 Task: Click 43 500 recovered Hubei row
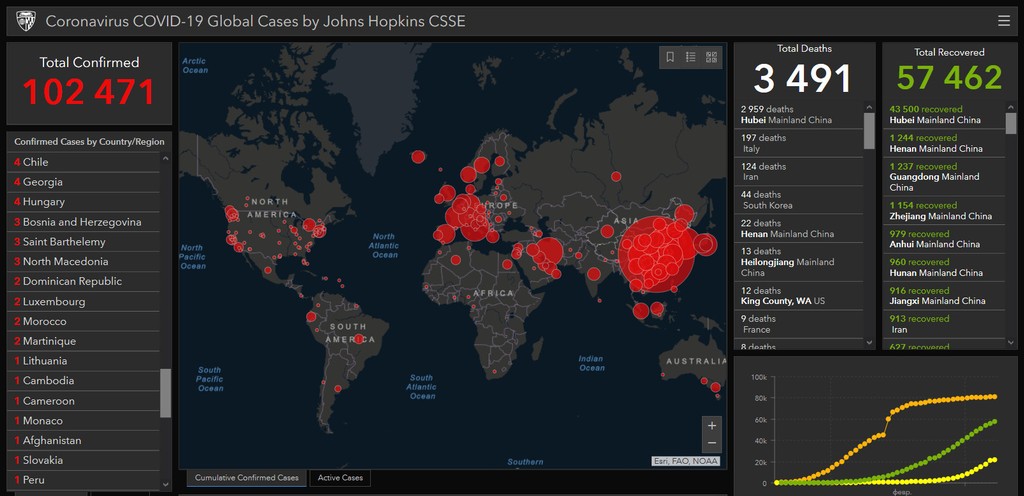click(944, 114)
